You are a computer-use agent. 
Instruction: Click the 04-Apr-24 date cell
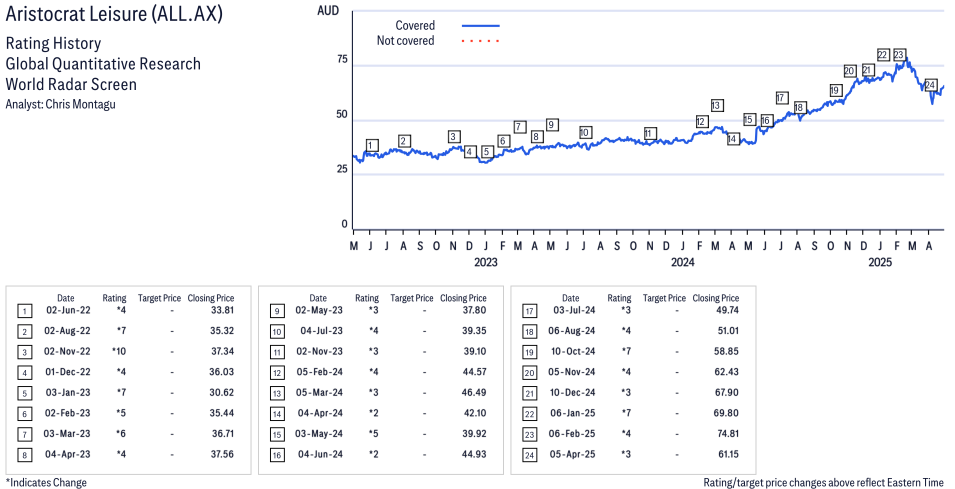pyautogui.click(x=320, y=413)
